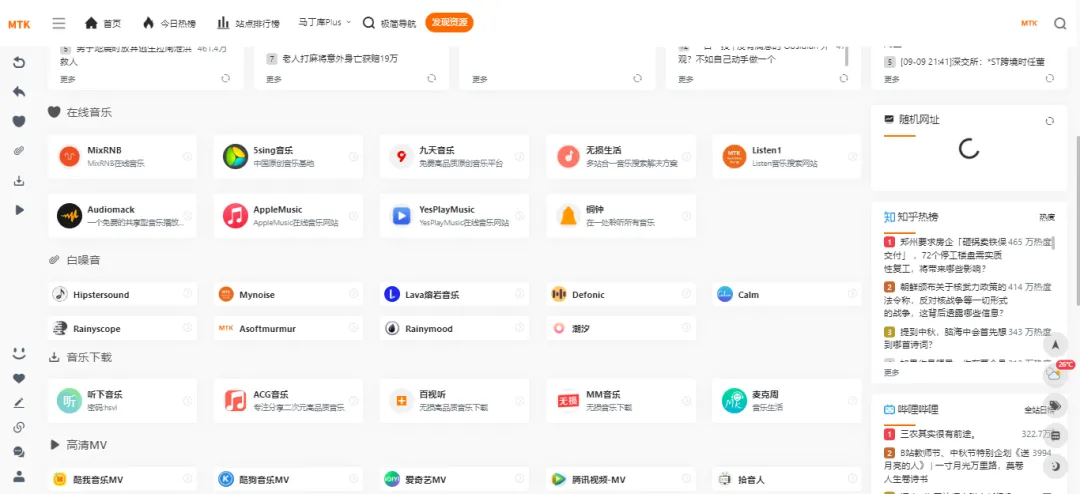Click the 铜钟 bell icon
Screen dimensions: 1080x494
tap(568, 216)
